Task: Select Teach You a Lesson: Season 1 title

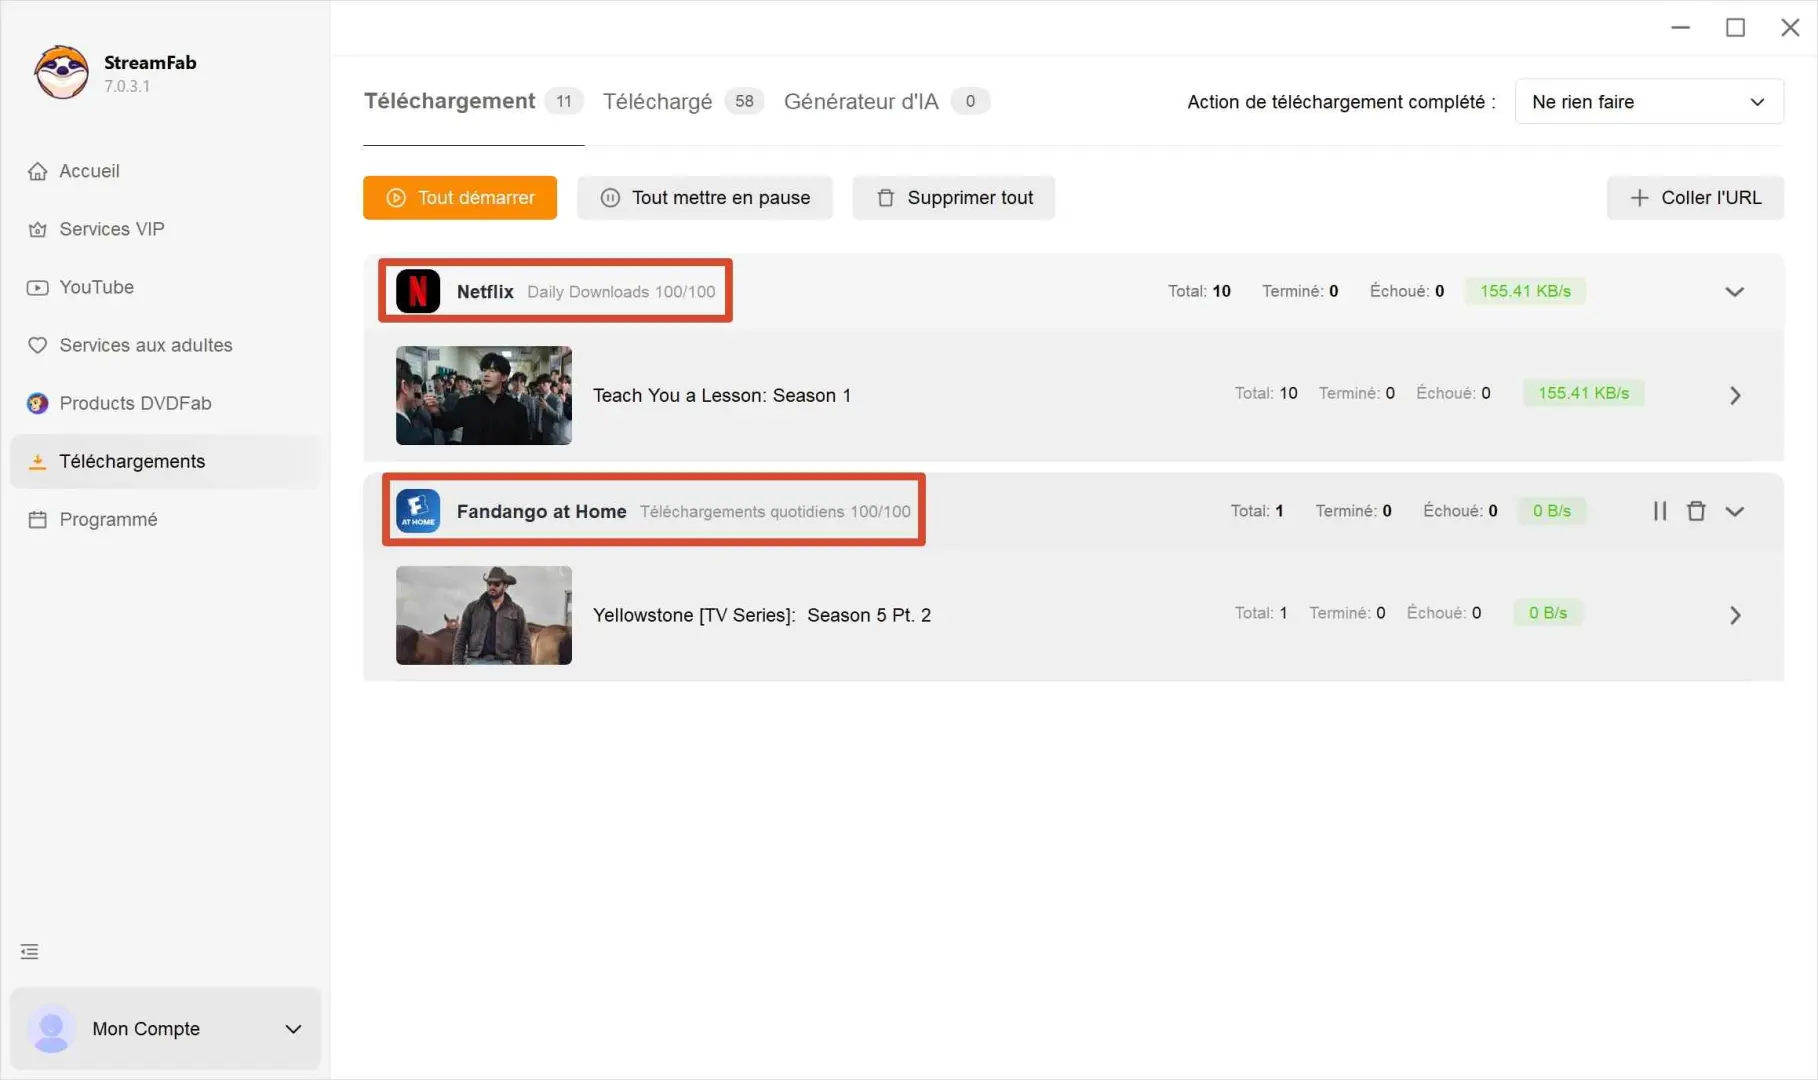Action: click(722, 395)
